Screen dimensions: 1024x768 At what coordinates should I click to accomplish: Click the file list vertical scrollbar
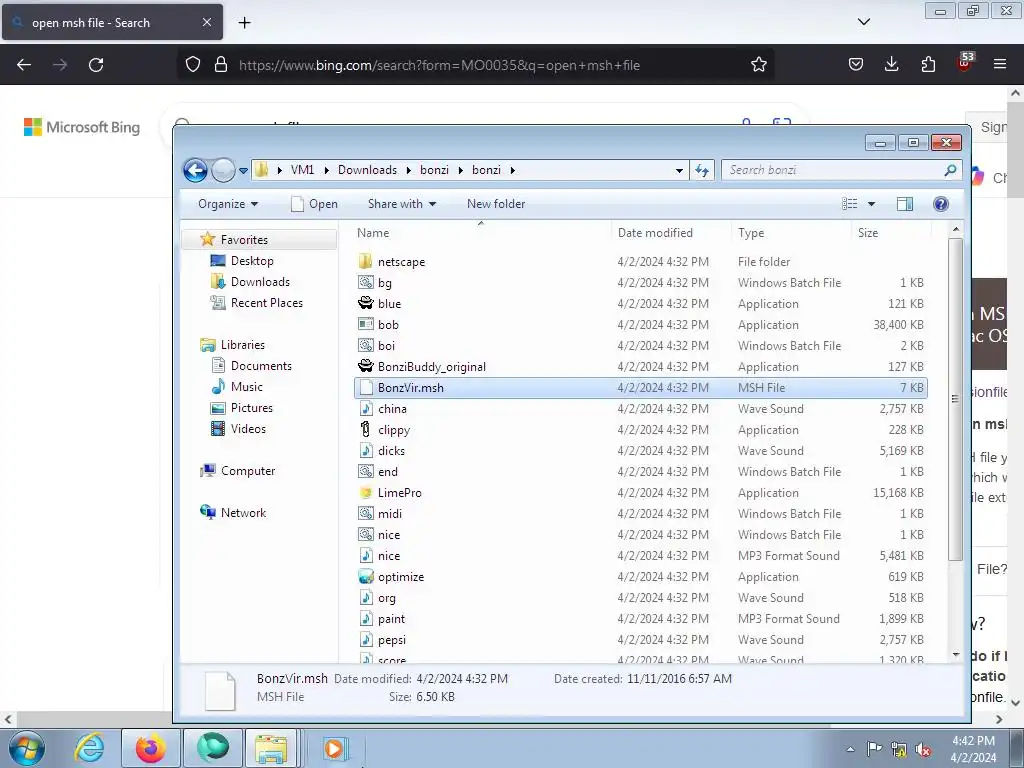(955, 398)
